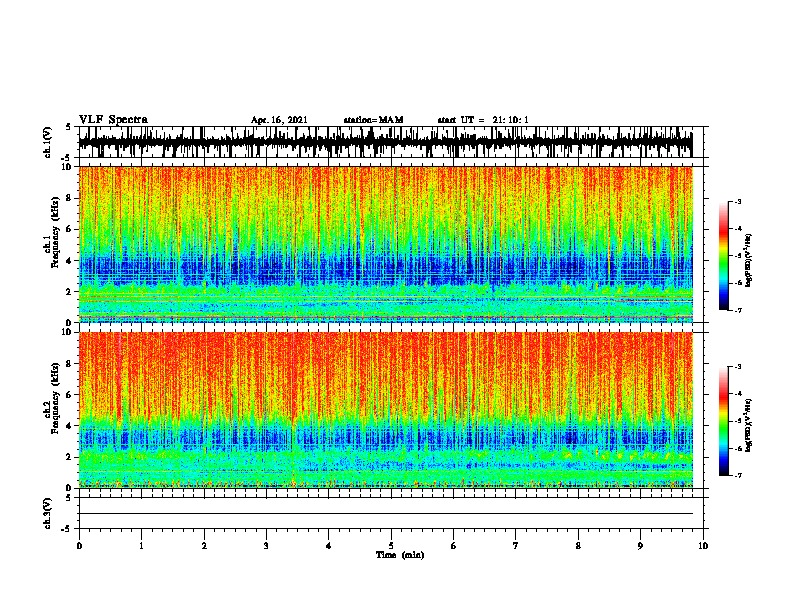
Task: Click the 'ch.3(V)' axis label
Action: 47,513
